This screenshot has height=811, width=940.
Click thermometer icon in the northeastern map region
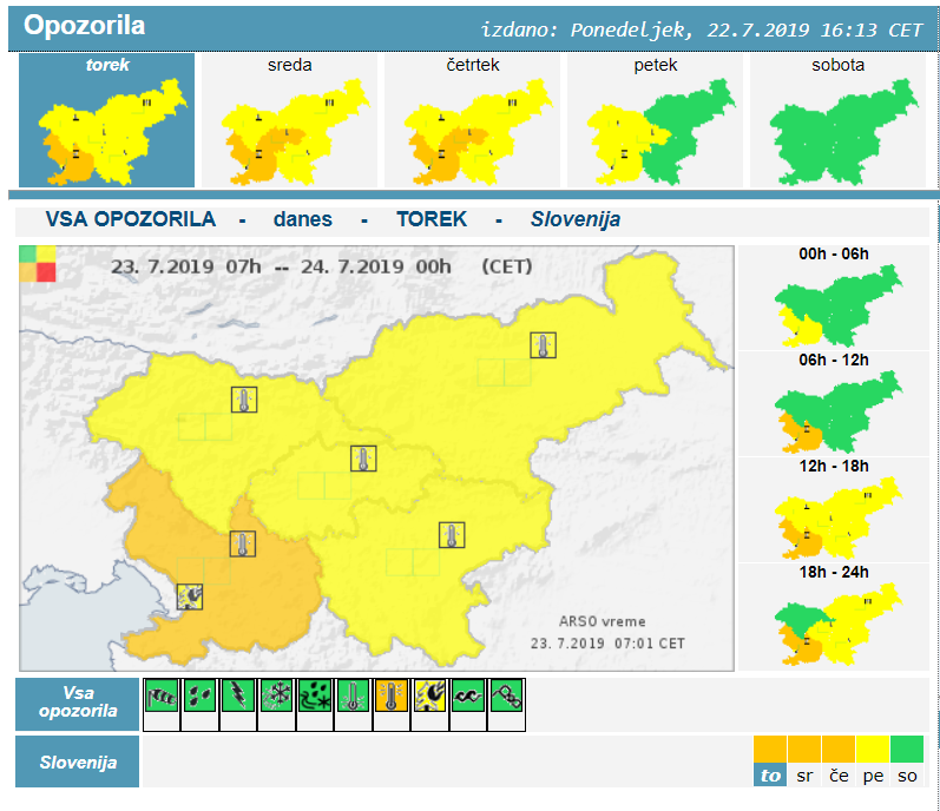point(543,346)
